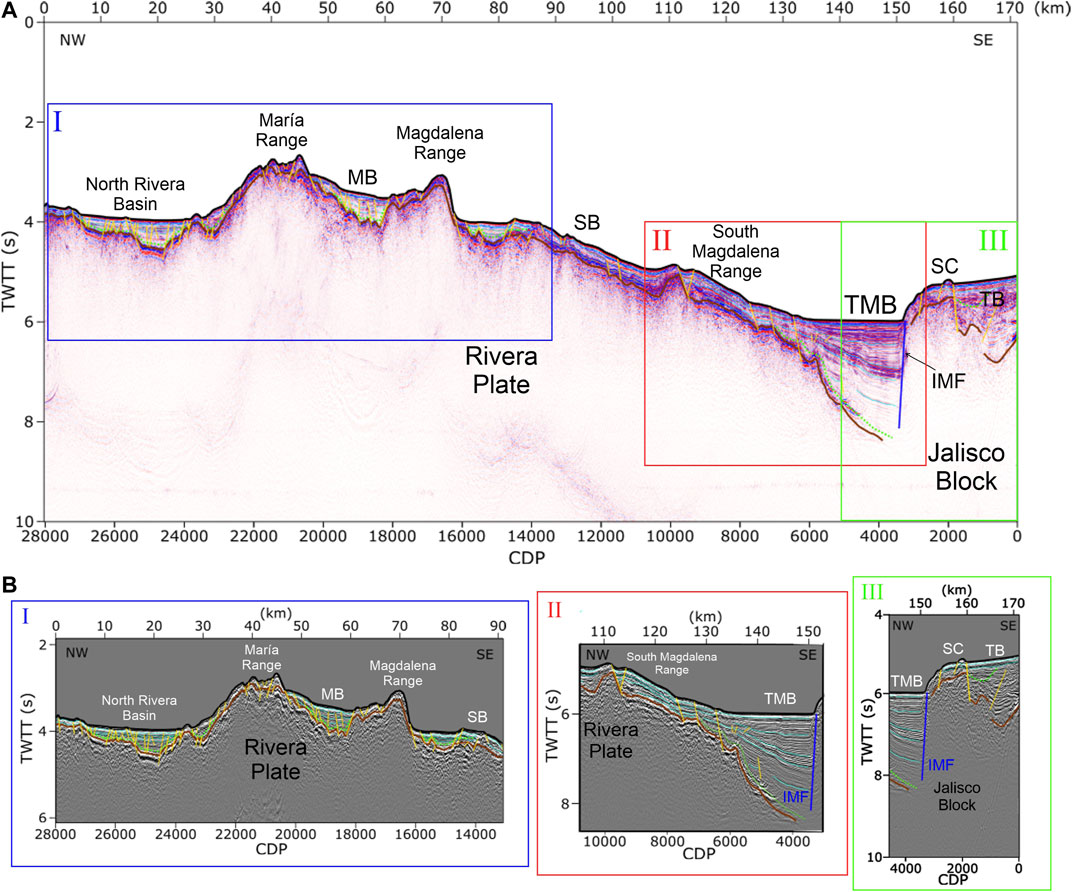The height and width of the screenshot is (892, 1072).
Task: Select 'Rivera Plate' text in inset I
Action: 276,759
